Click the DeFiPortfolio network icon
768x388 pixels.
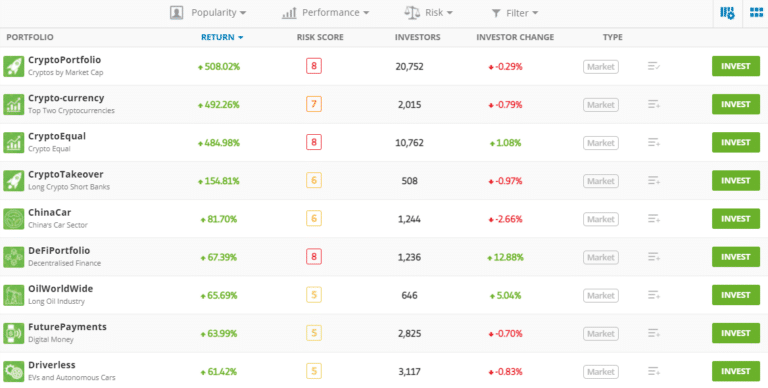pos(14,257)
